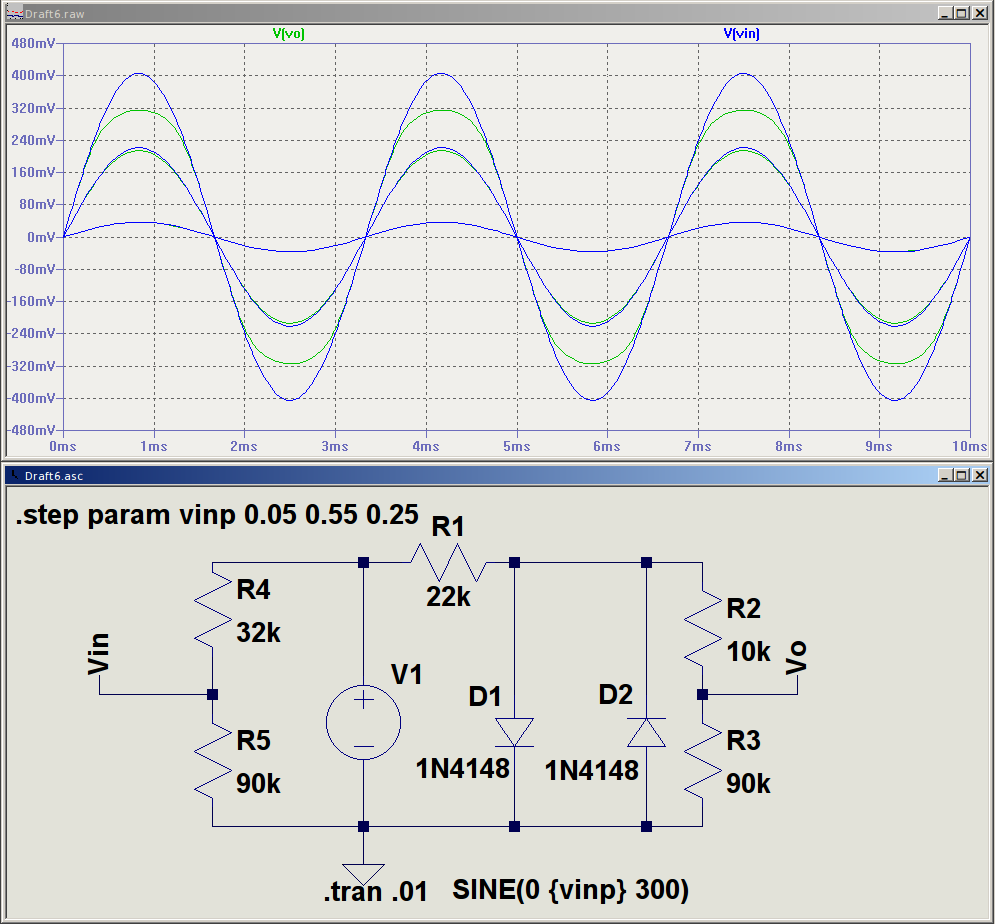Click the -480mV bottom vertical axis label
The height and width of the screenshot is (924, 995).
point(30,430)
